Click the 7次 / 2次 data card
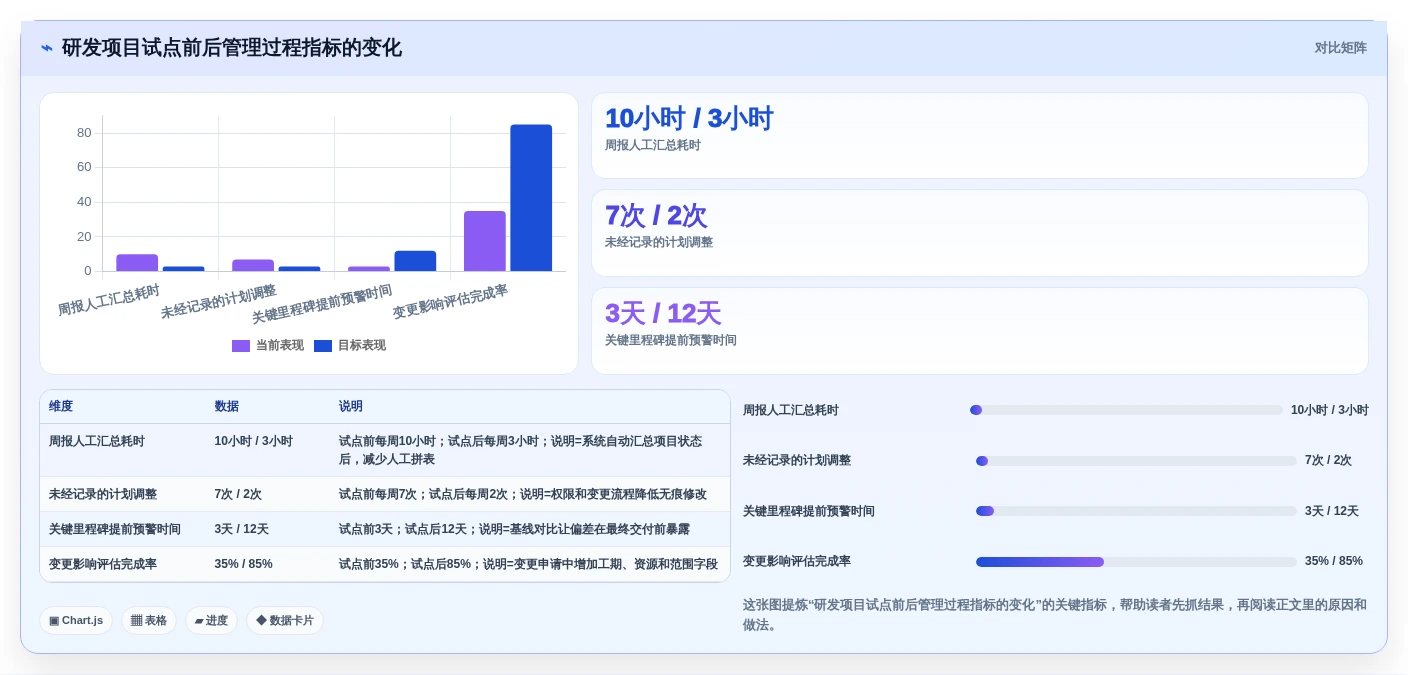 coord(979,233)
